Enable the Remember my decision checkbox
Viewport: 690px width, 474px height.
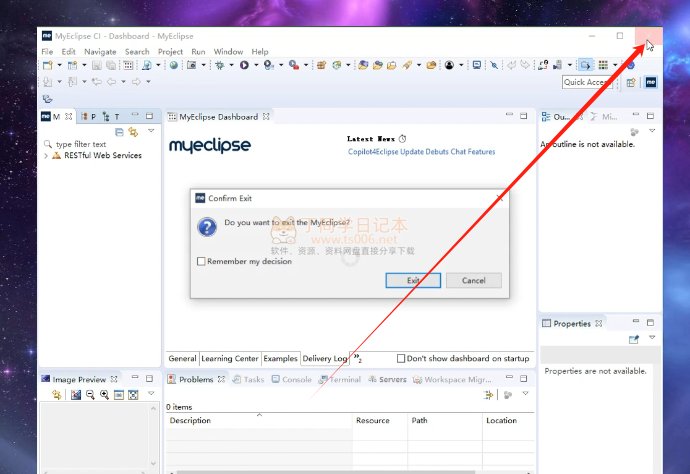tap(202, 261)
